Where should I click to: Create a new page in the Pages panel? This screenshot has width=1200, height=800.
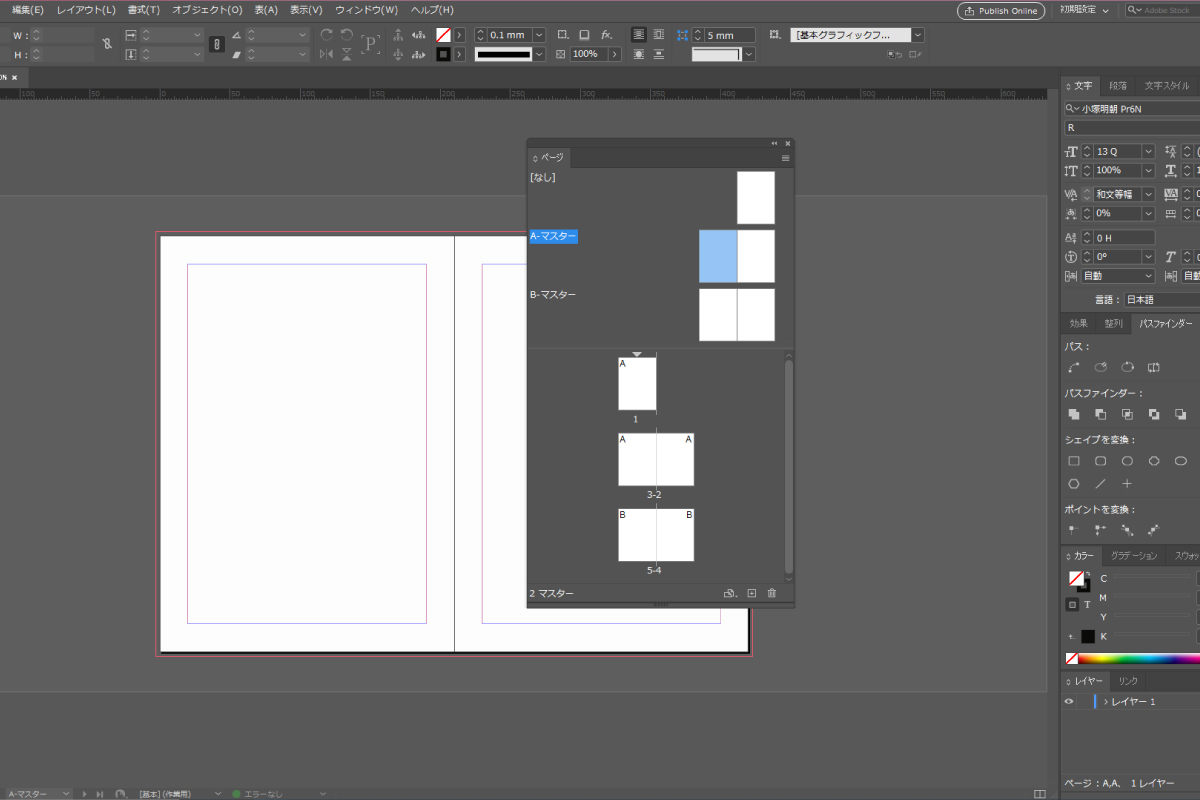pos(751,593)
